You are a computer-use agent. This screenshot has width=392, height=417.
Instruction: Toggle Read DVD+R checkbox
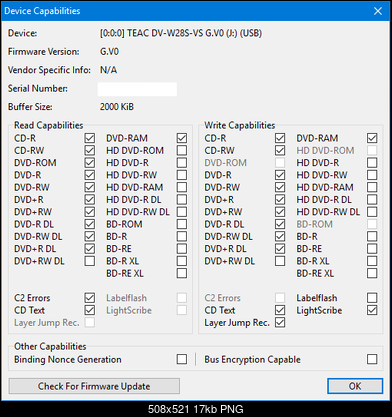coord(90,200)
